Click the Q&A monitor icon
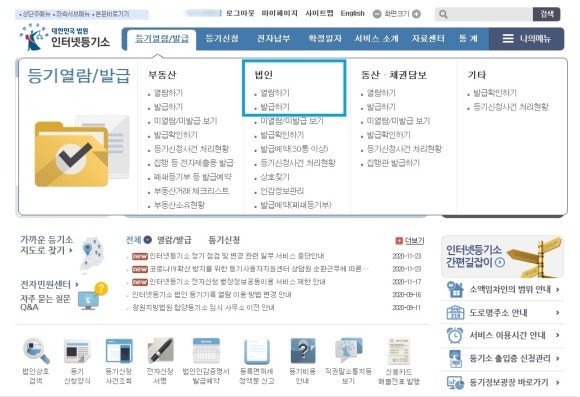Image resolution: width=580 pixels, height=397 pixels. (93, 296)
